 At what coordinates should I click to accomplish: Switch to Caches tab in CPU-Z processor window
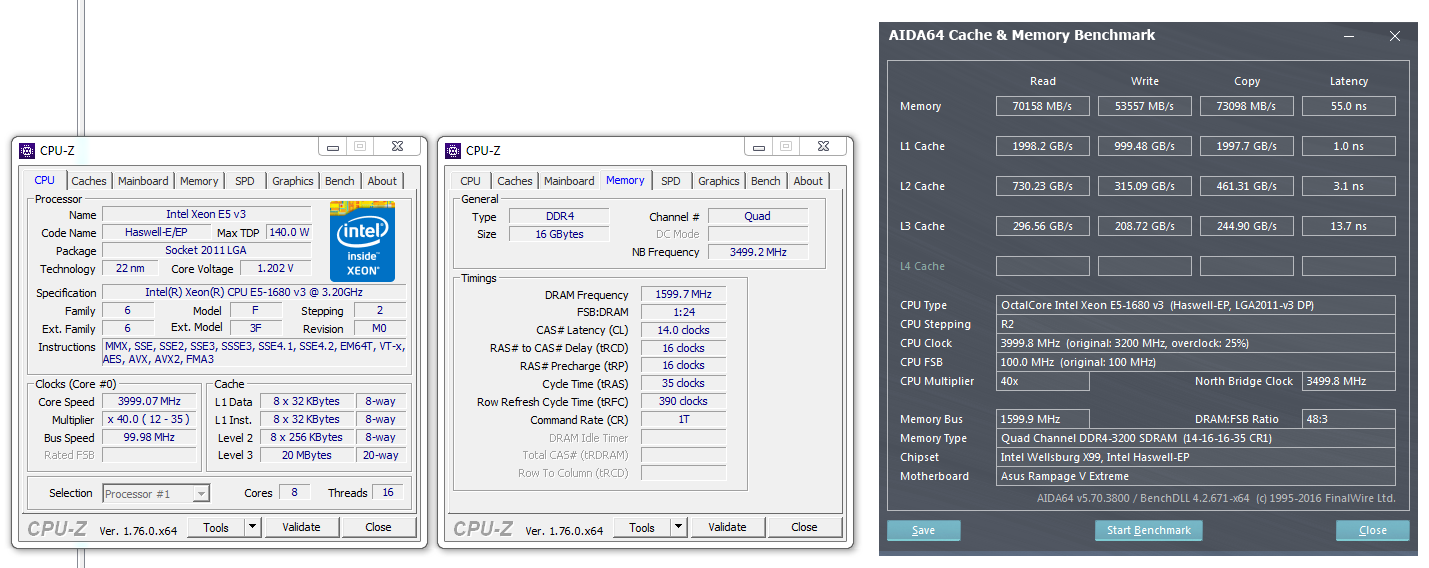pos(89,181)
